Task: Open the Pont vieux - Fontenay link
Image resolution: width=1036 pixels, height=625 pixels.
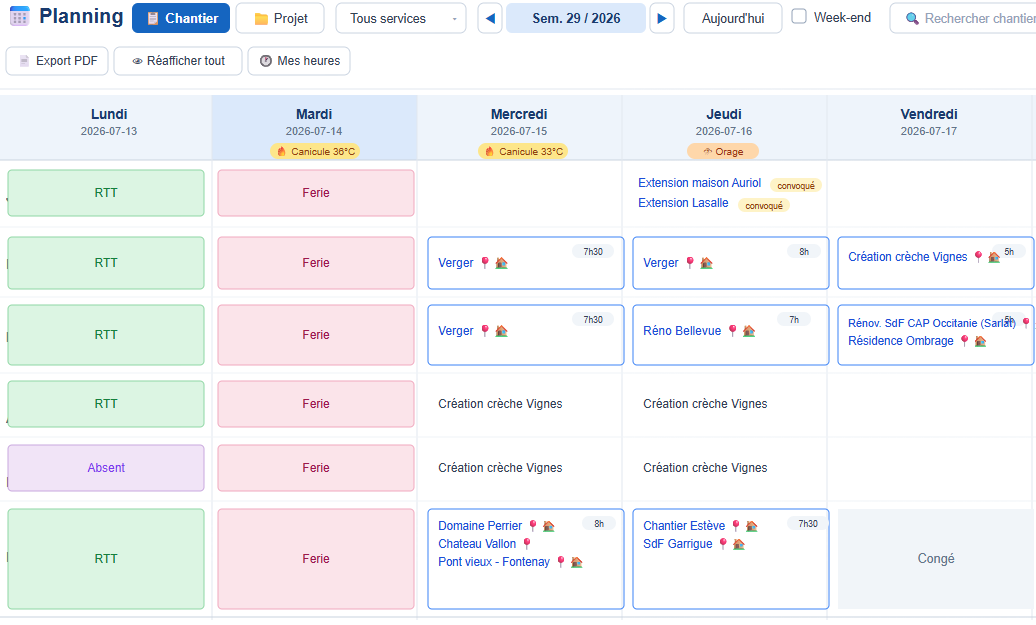Action: (x=494, y=561)
